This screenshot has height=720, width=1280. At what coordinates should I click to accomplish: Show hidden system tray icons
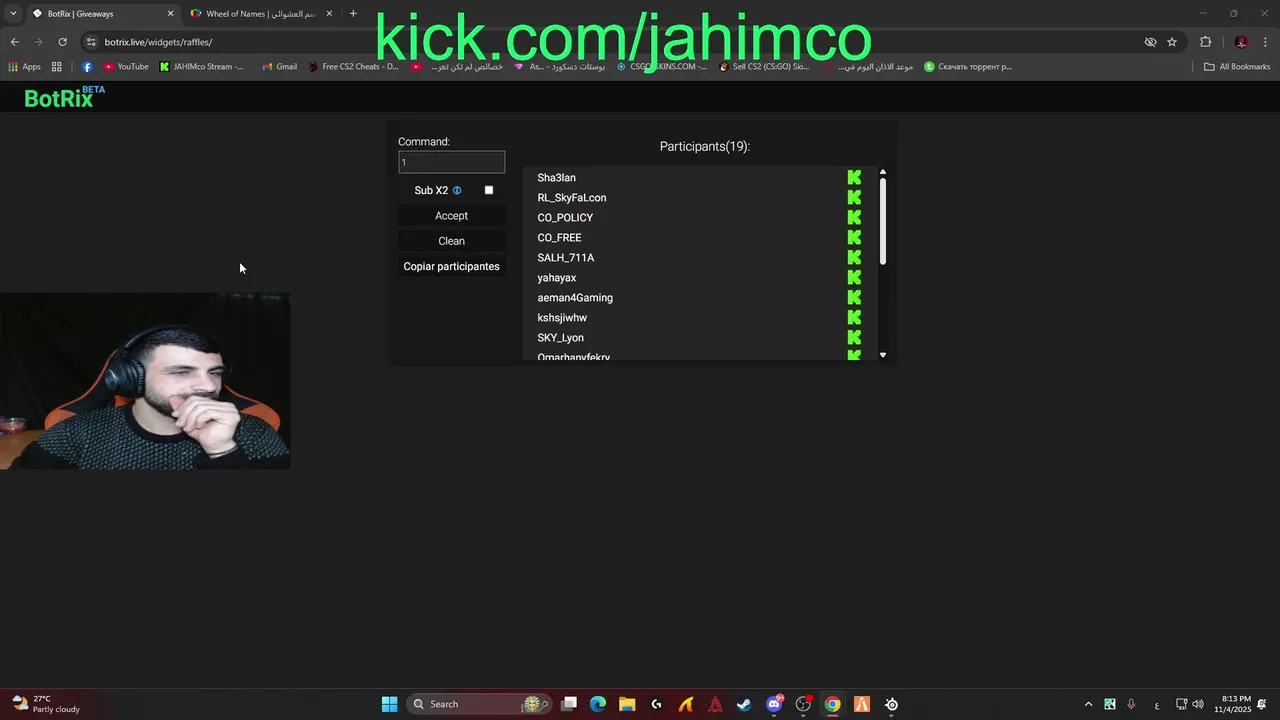point(1088,704)
